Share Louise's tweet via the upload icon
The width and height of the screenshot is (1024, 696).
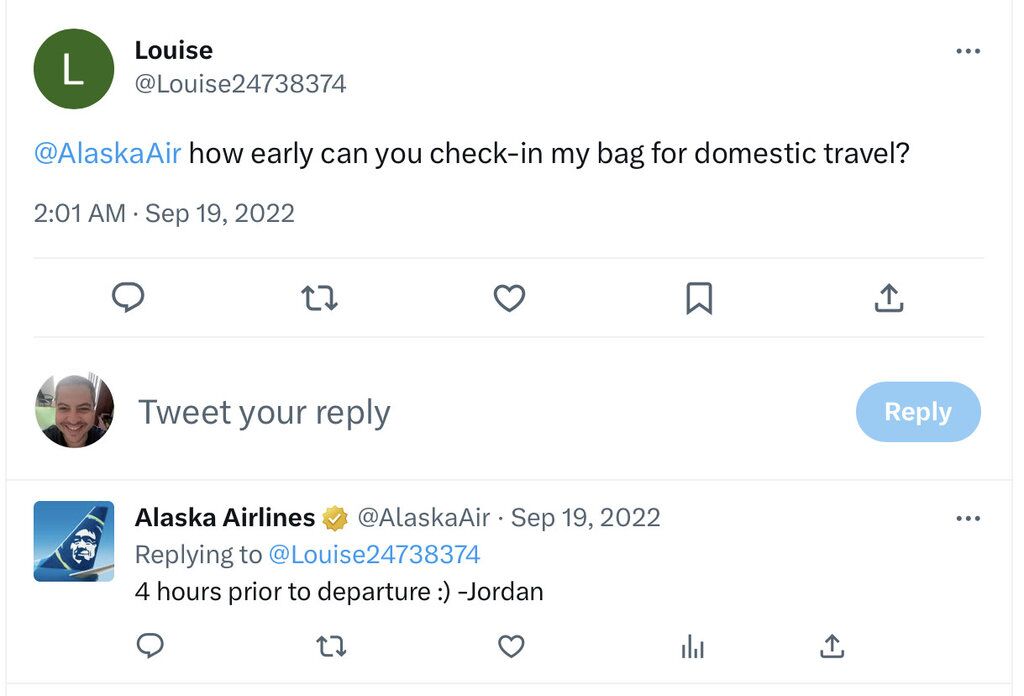point(889,298)
